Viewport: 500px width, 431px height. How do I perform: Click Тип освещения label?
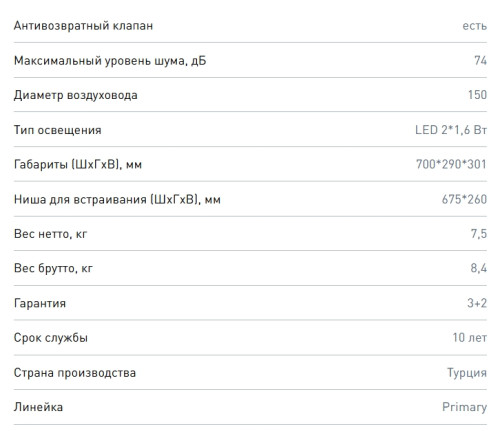tap(58, 130)
